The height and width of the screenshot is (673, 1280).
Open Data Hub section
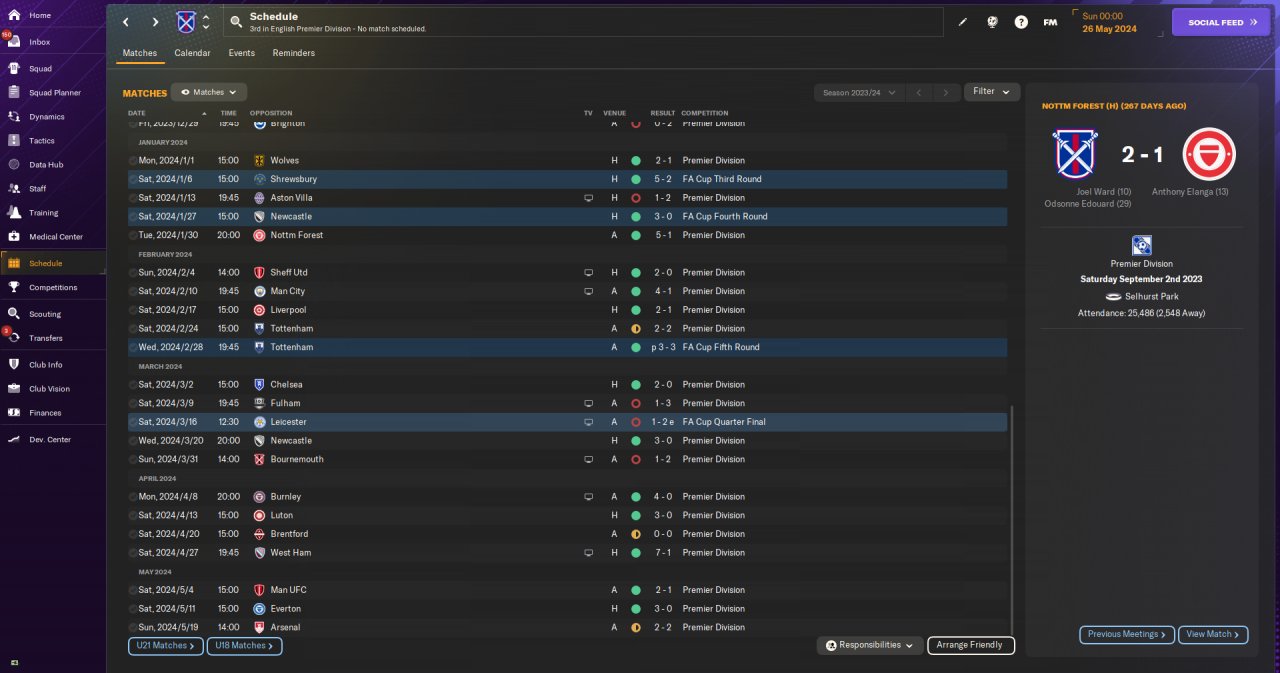coord(46,165)
